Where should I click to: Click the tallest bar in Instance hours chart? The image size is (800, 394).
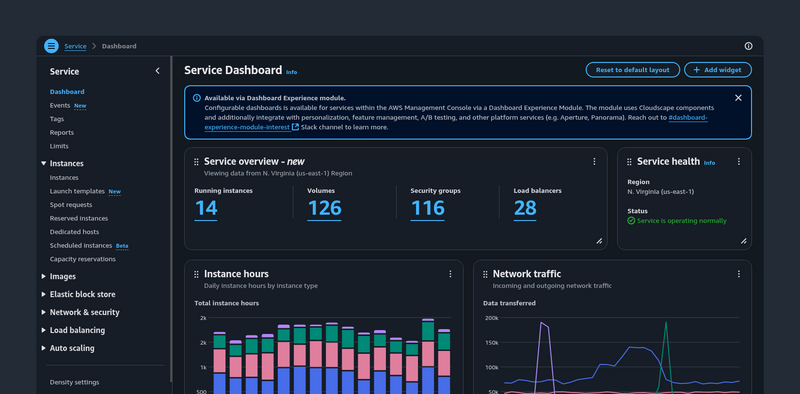428,356
